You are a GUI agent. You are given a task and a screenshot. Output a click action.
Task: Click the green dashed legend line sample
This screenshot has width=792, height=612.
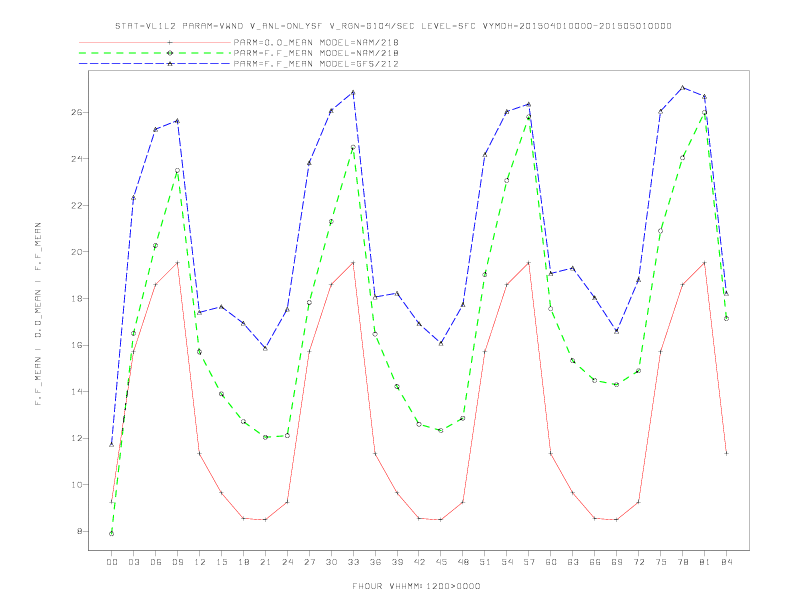(155, 53)
